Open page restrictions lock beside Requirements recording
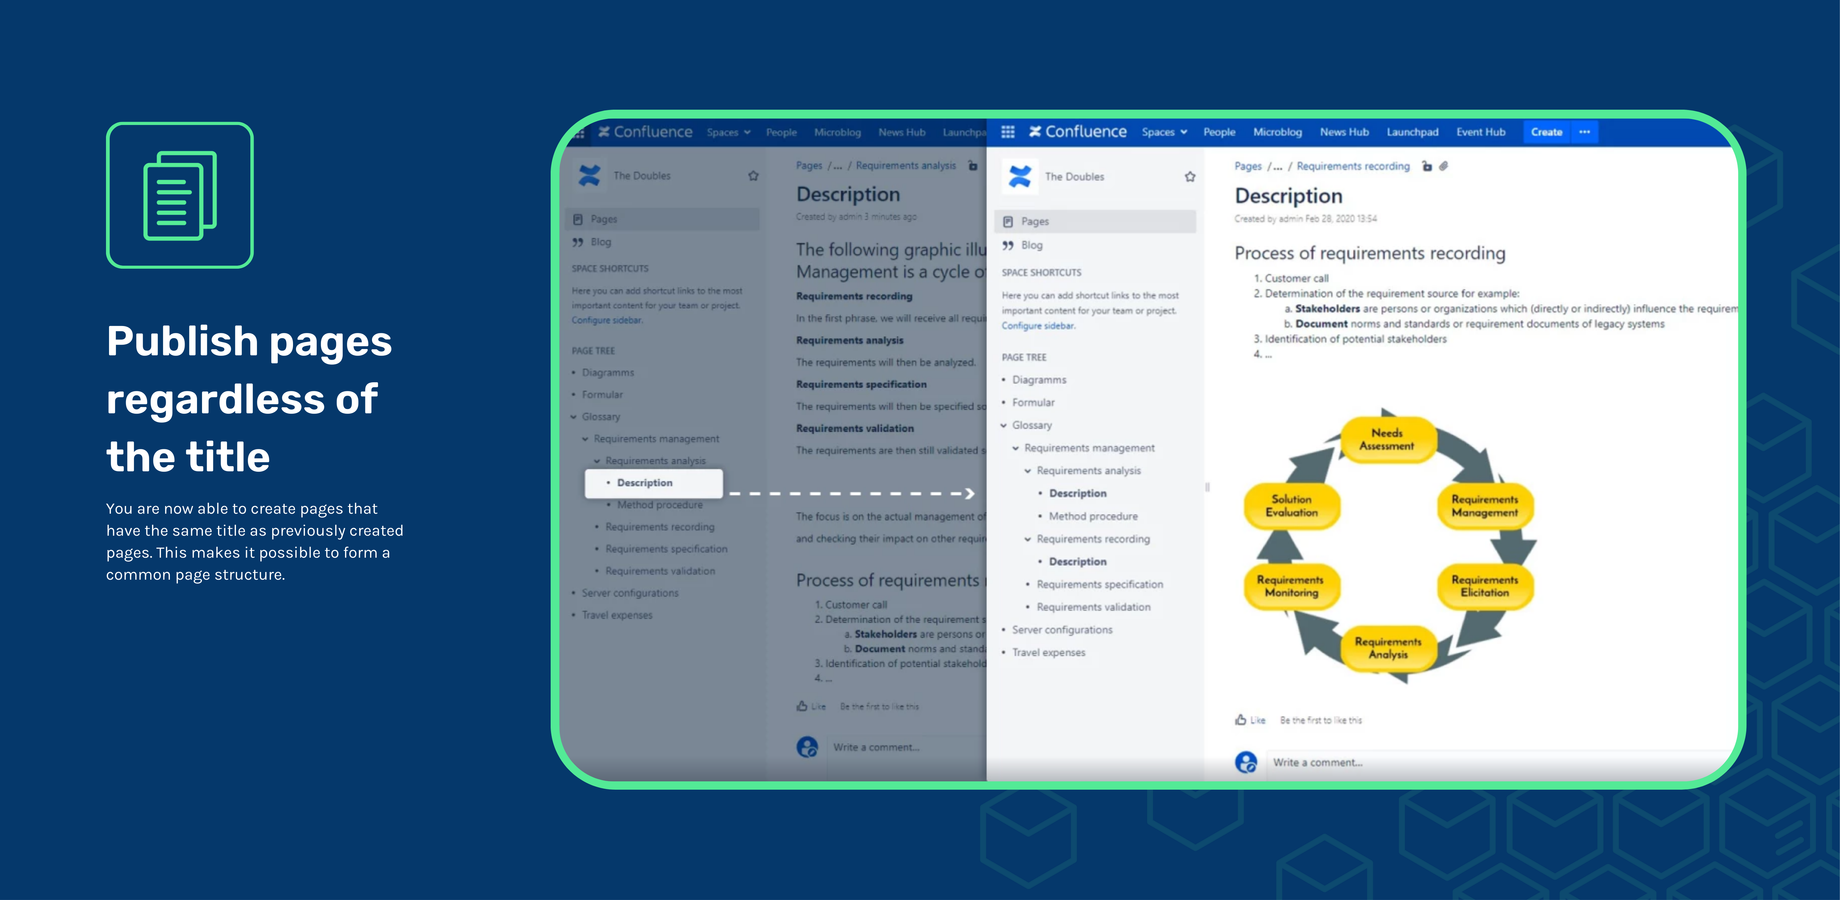 coord(1427,167)
